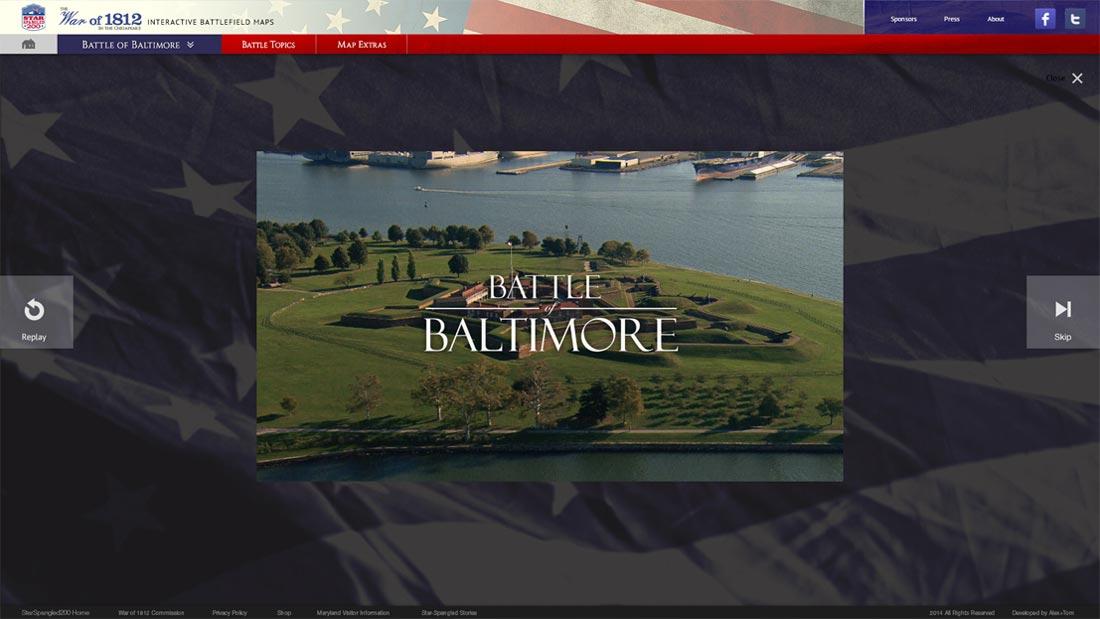Switch to the Battle Topics tab

267,43
